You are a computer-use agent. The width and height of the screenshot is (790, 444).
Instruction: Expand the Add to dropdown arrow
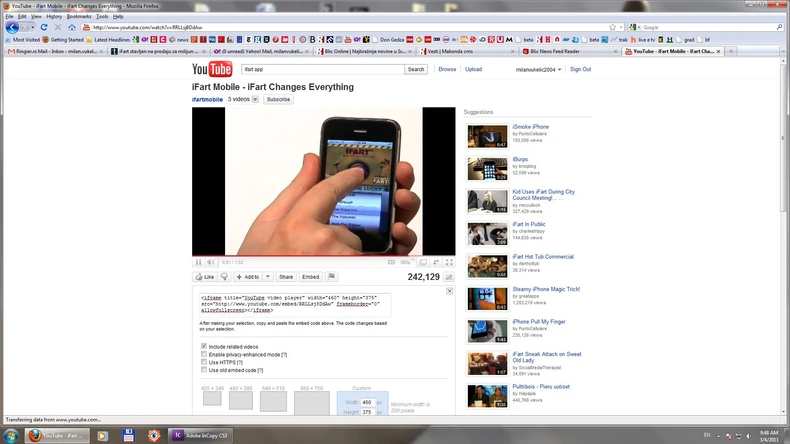click(x=267, y=277)
